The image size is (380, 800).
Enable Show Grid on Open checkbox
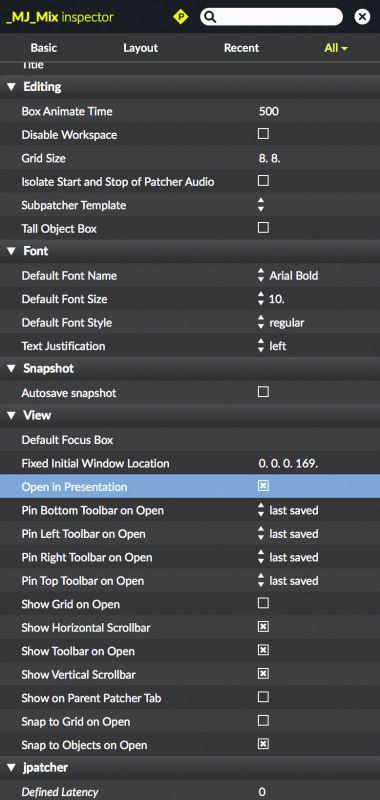click(x=263, y=604)
